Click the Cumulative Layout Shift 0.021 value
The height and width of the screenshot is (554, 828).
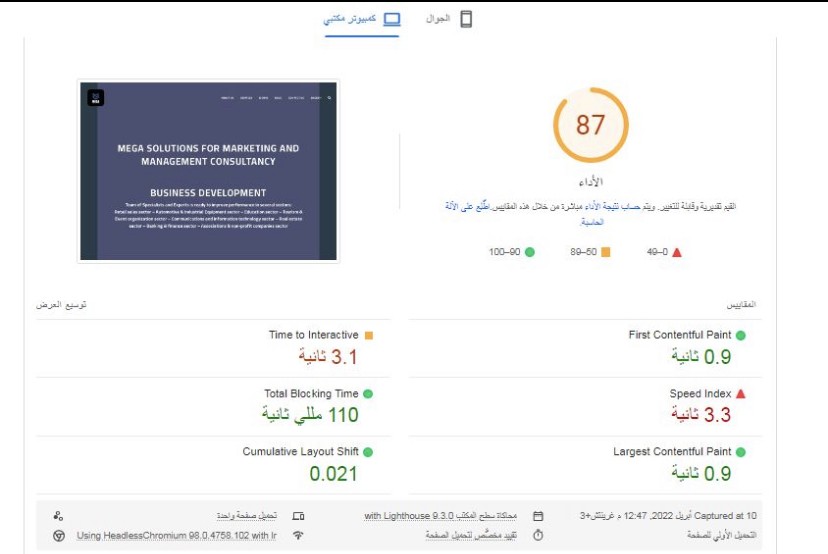[x=333, y=474]
